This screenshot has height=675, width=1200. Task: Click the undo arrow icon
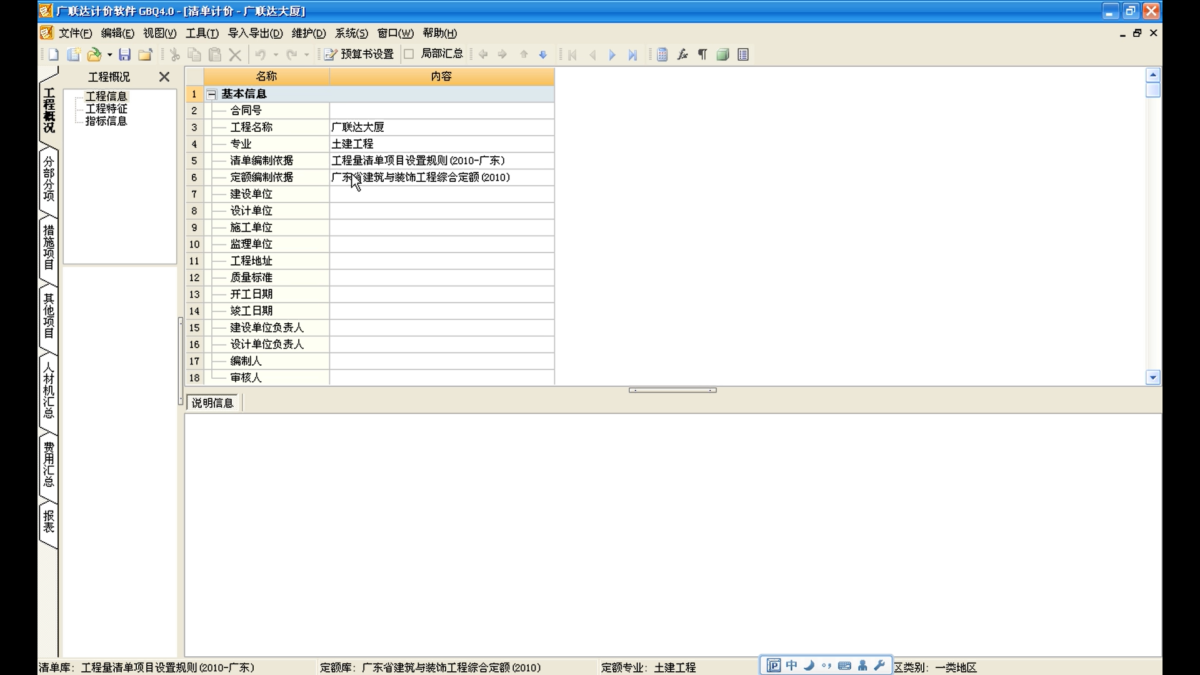coord(260,55)
